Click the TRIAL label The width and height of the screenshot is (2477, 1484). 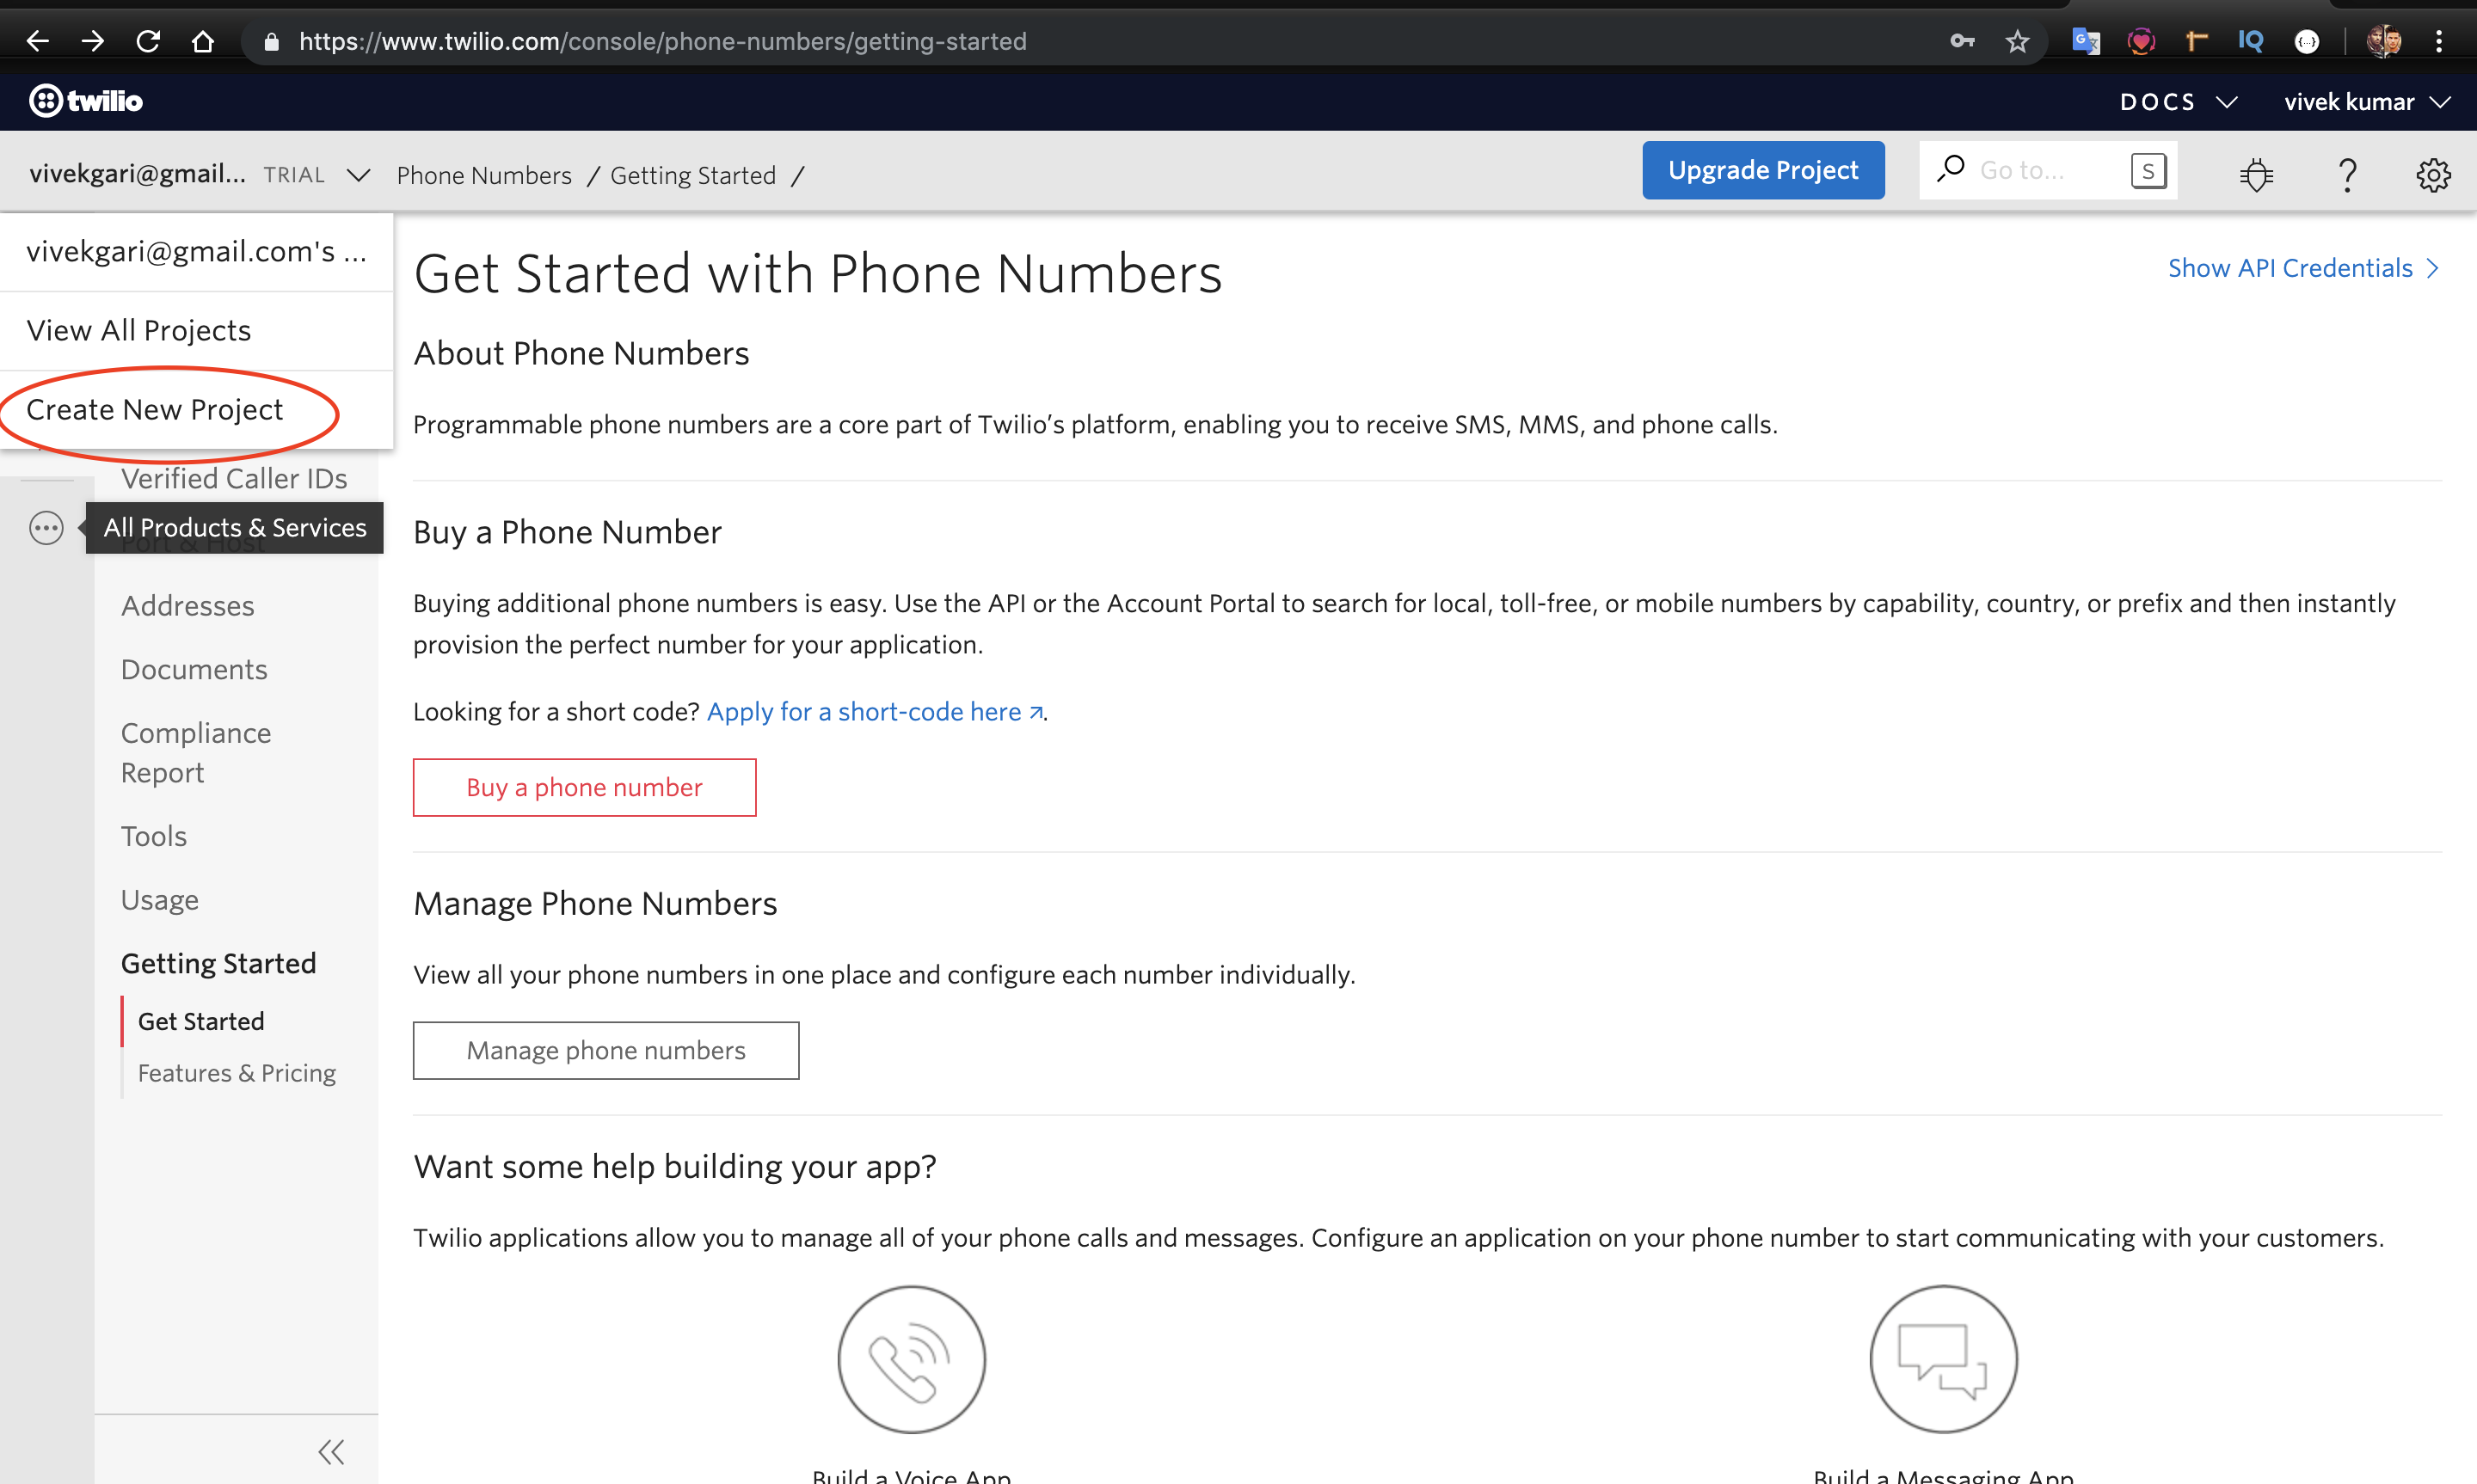click(294, 176)
